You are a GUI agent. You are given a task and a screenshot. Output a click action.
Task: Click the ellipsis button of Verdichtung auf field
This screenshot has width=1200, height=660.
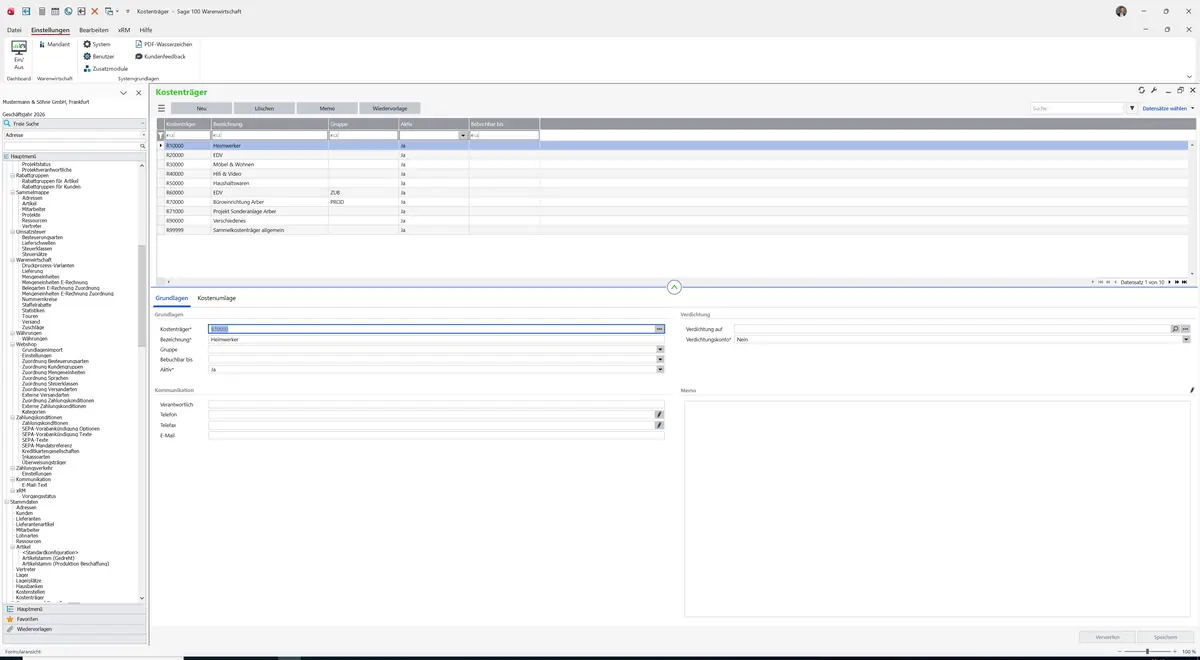(1186, 329)
